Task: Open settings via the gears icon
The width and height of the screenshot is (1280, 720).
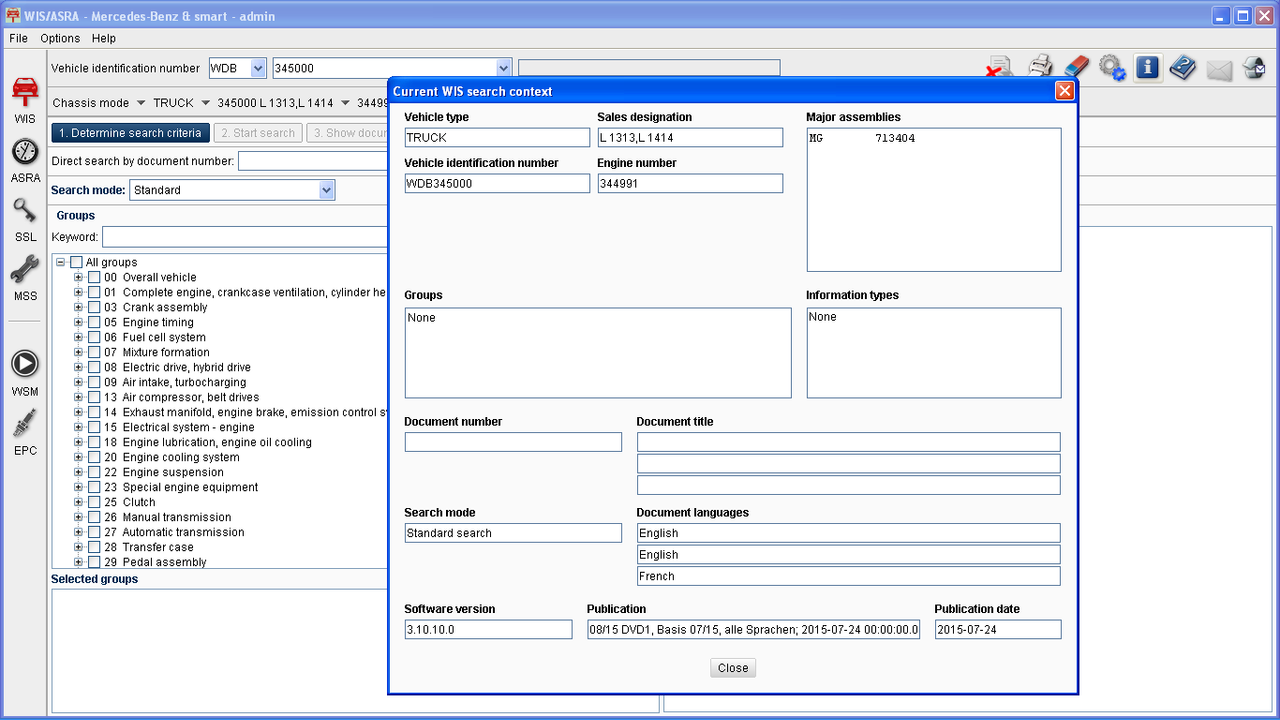Action: tap(1112, 67)
